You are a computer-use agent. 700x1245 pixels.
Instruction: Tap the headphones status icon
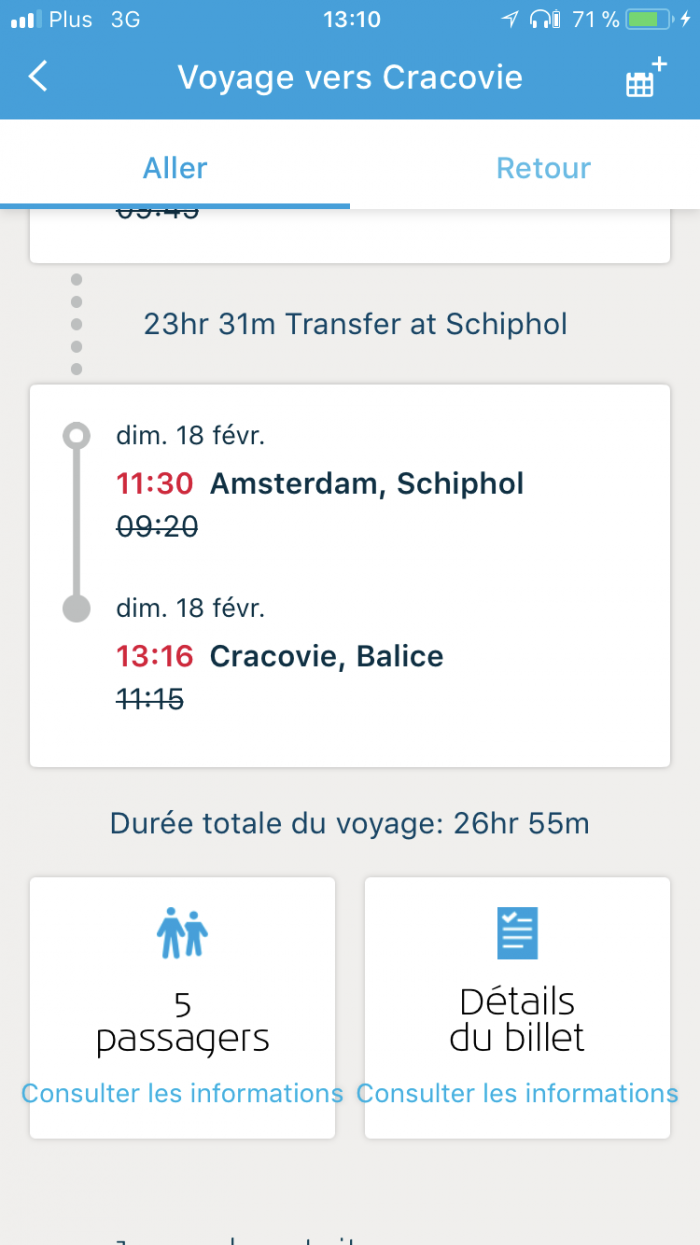click(545, 19)
